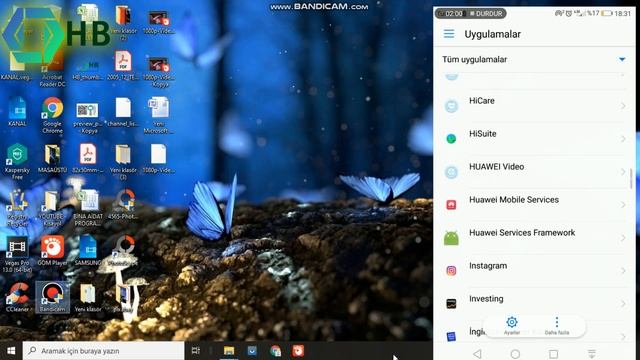
Task: Select the HB_thumb... image file
Action: point(88,70)
